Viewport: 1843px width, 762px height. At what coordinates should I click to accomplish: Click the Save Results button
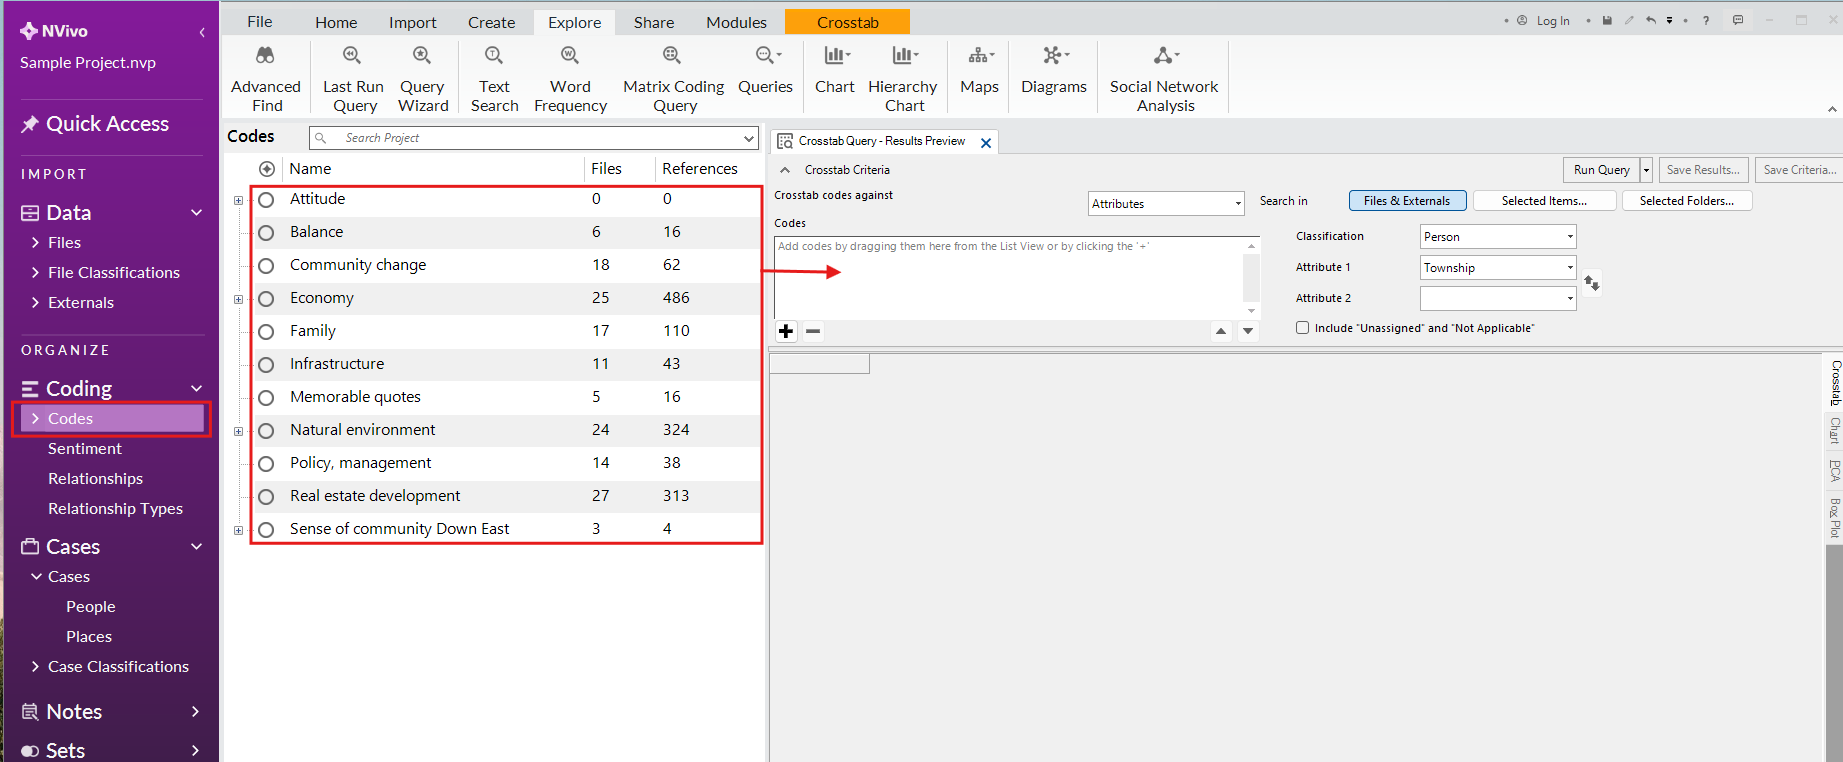(x=1703, y=170)
